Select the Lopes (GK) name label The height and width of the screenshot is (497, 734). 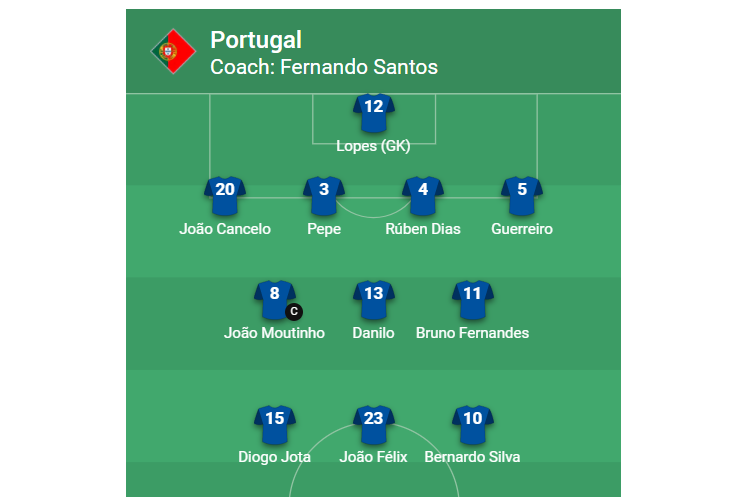coord(373,146)
